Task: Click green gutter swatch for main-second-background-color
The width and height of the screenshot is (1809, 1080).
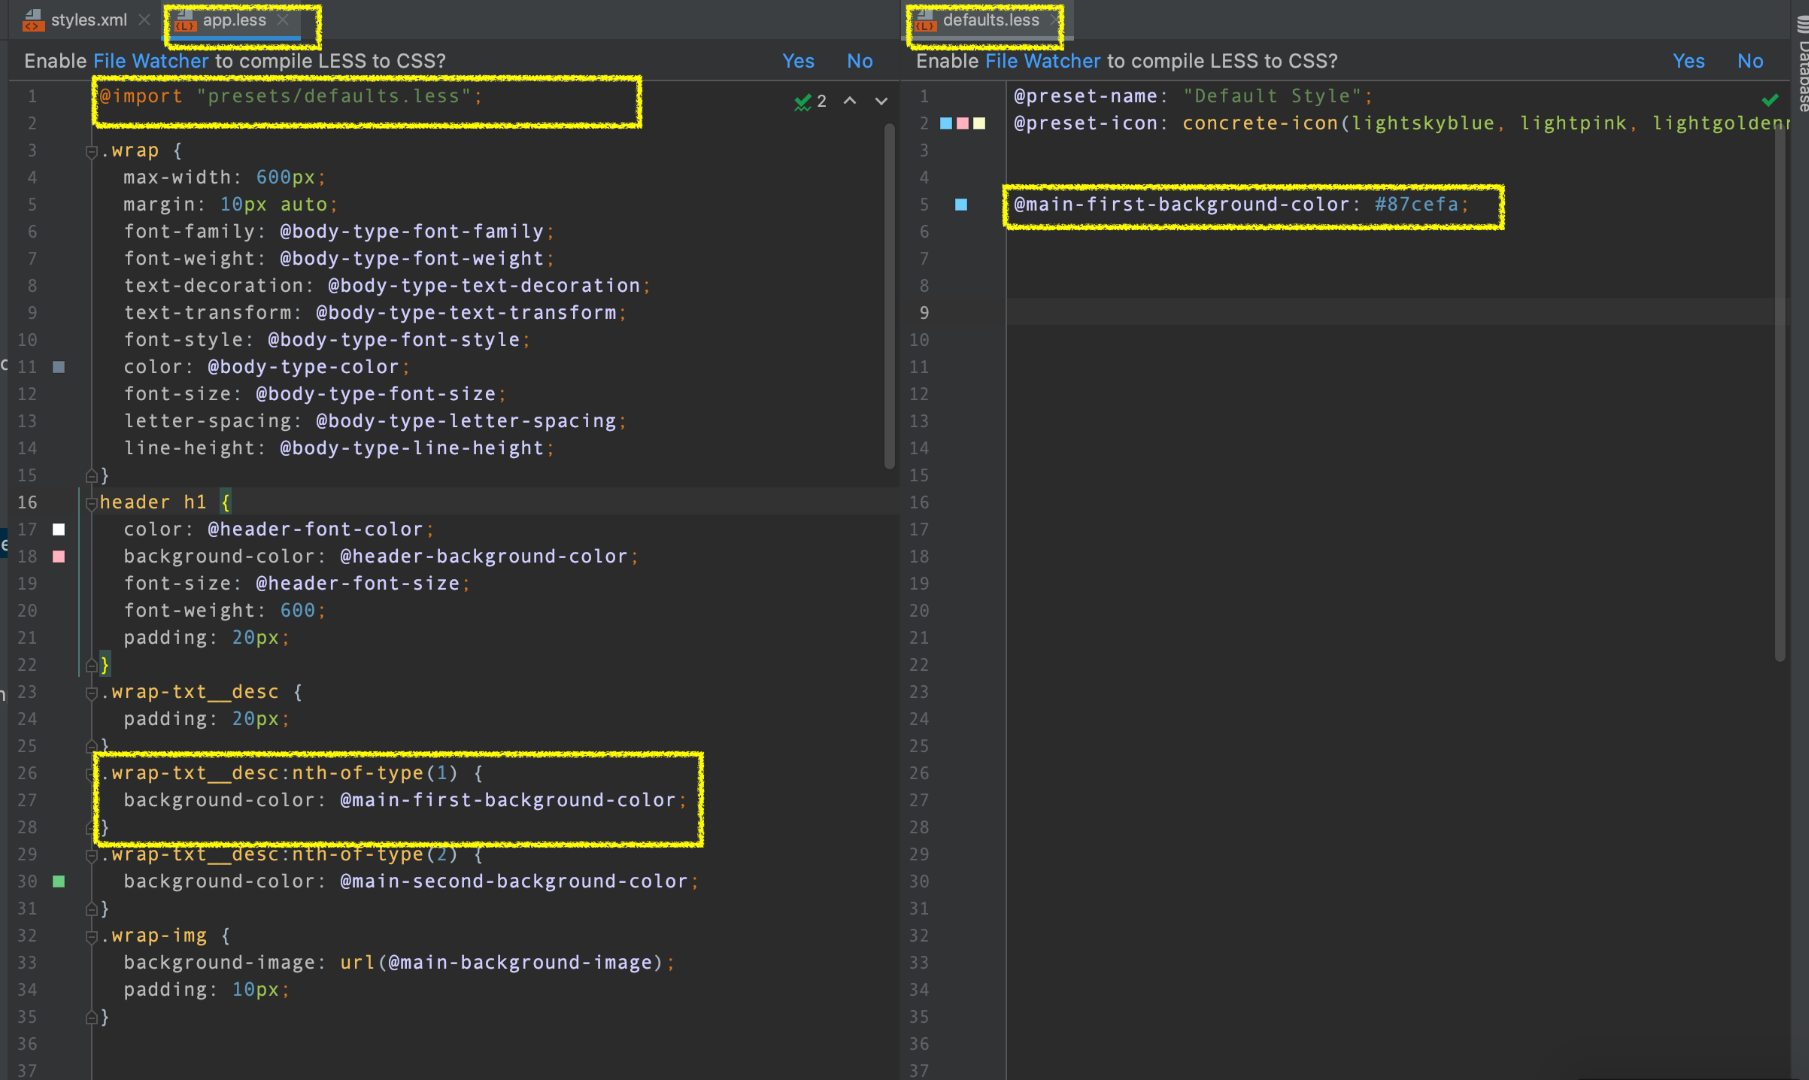Action: [59, 881]
